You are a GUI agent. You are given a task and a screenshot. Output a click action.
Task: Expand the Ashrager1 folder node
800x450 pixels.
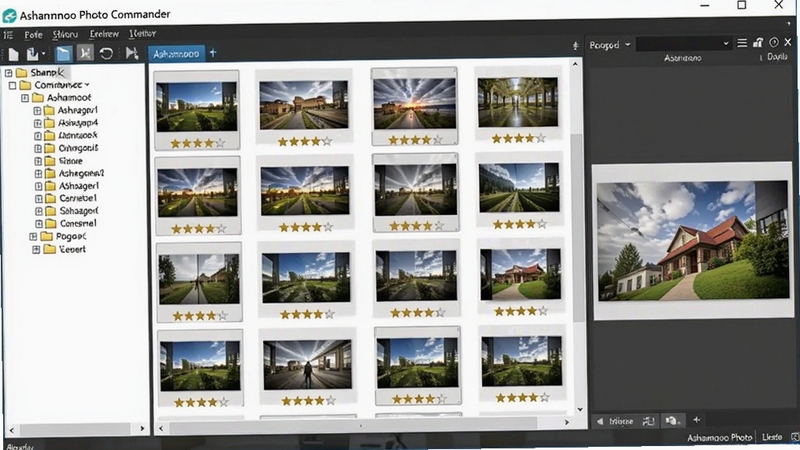(x=37, y=111)
